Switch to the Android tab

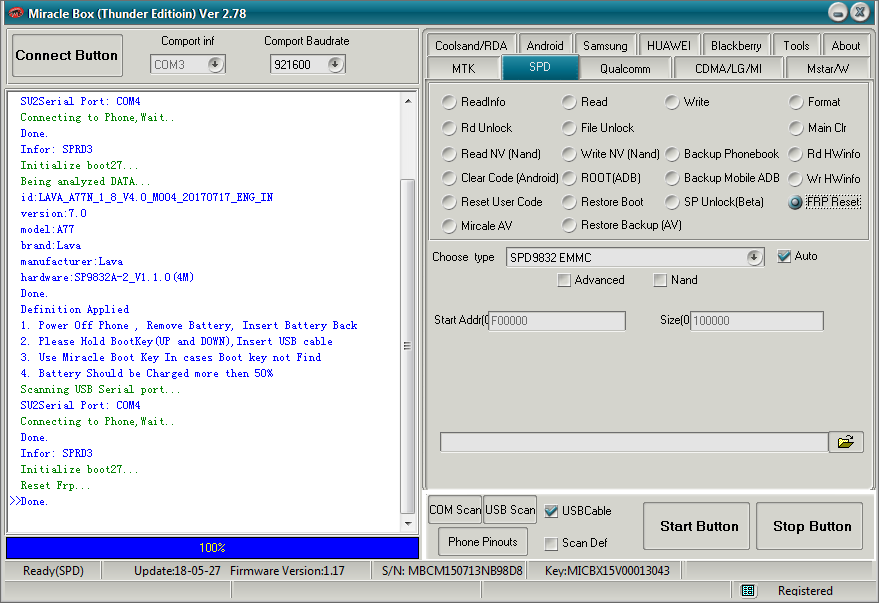coord(545,45)
